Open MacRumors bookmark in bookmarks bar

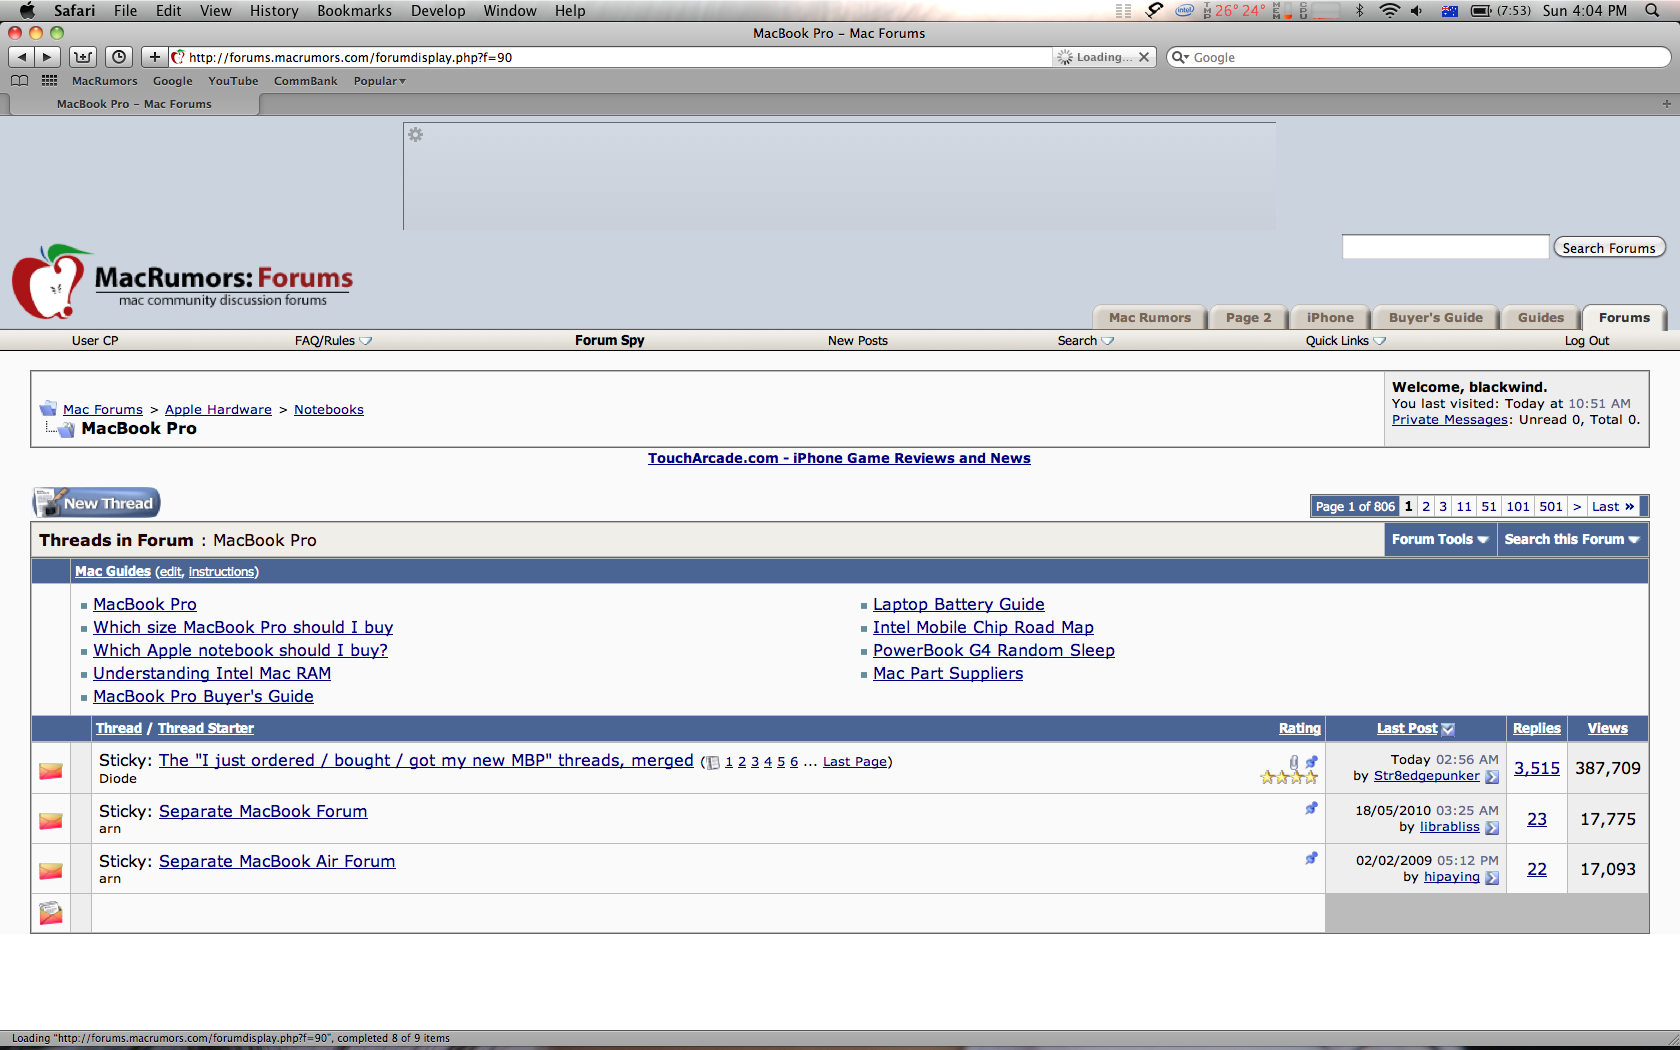tap(104, 81)
